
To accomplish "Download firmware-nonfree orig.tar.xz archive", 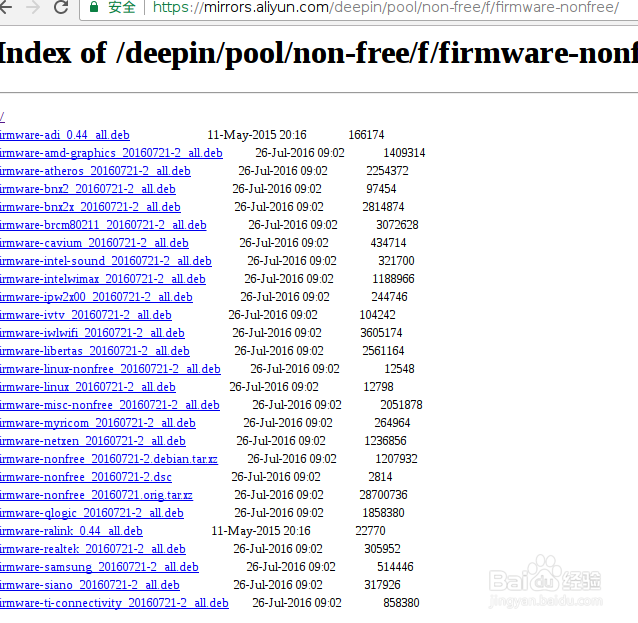I will [96, 495].
